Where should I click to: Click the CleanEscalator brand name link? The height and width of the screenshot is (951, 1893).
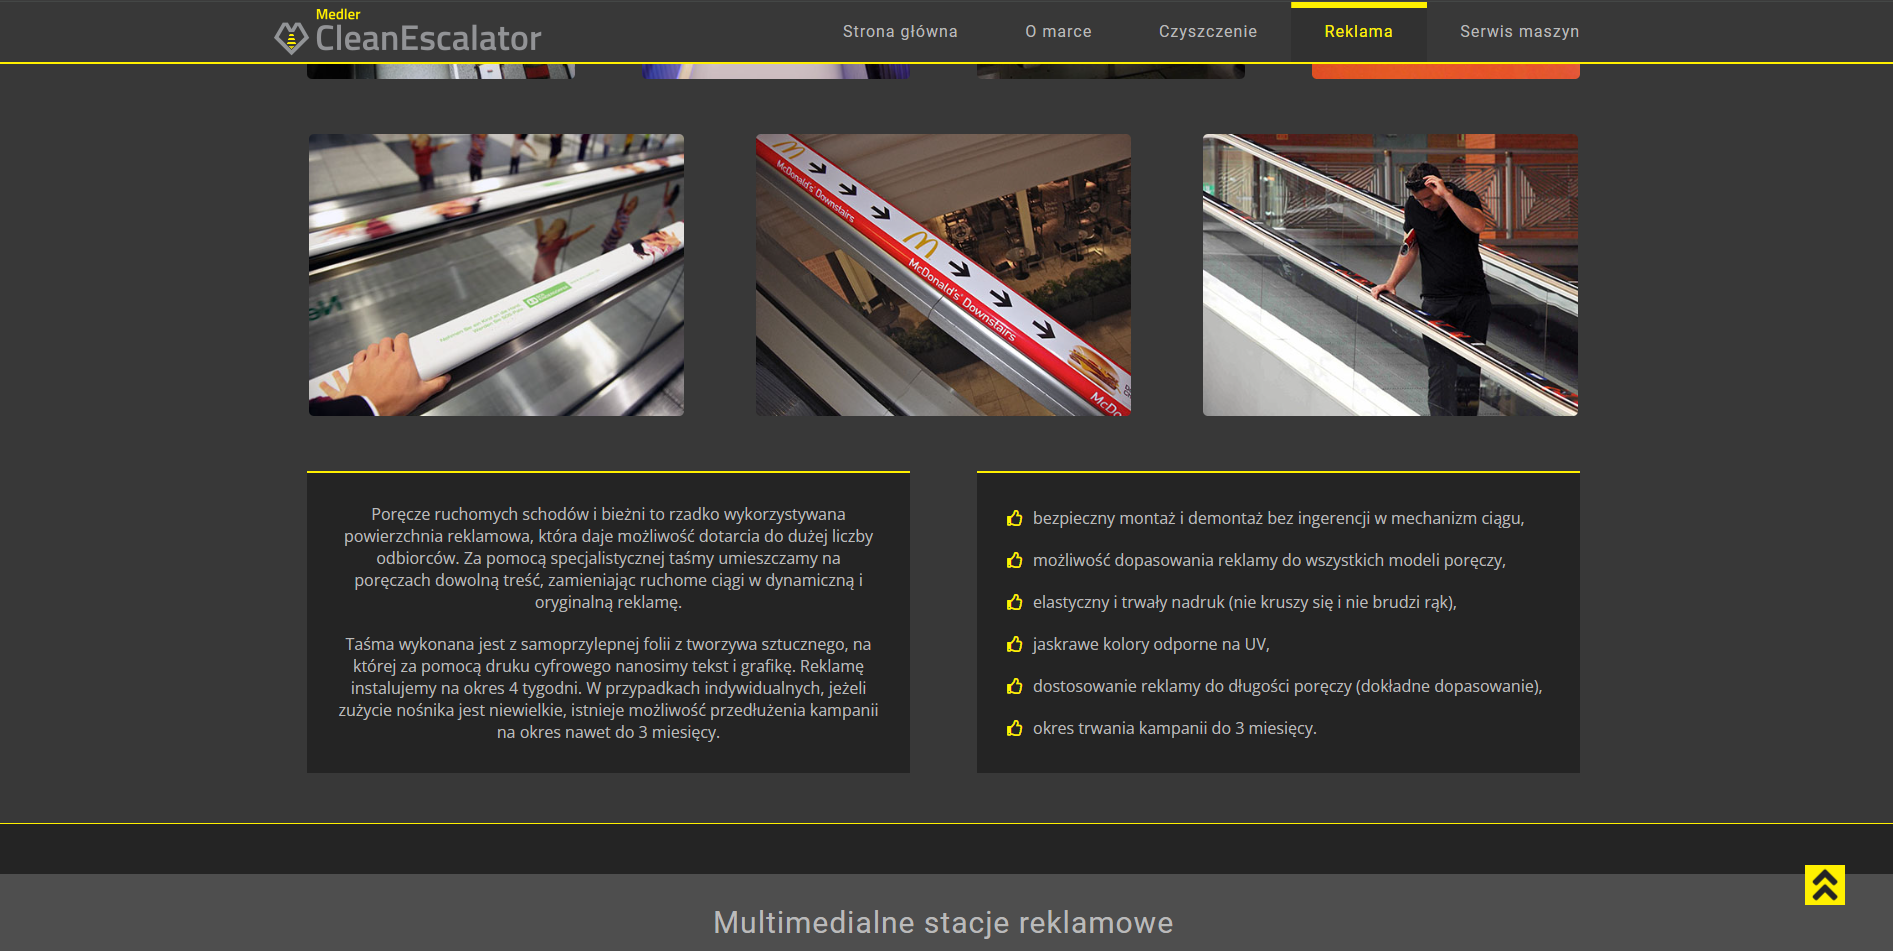[x=428, y=39]
